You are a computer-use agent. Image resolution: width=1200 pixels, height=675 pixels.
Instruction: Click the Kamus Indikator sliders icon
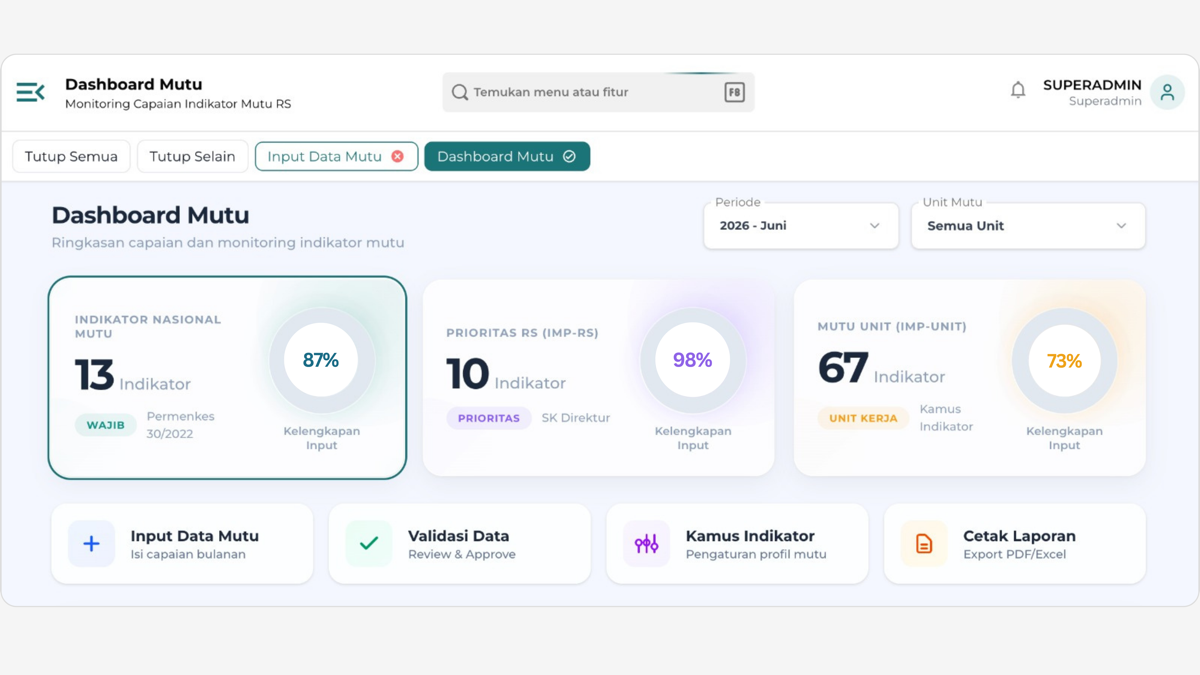647,544
